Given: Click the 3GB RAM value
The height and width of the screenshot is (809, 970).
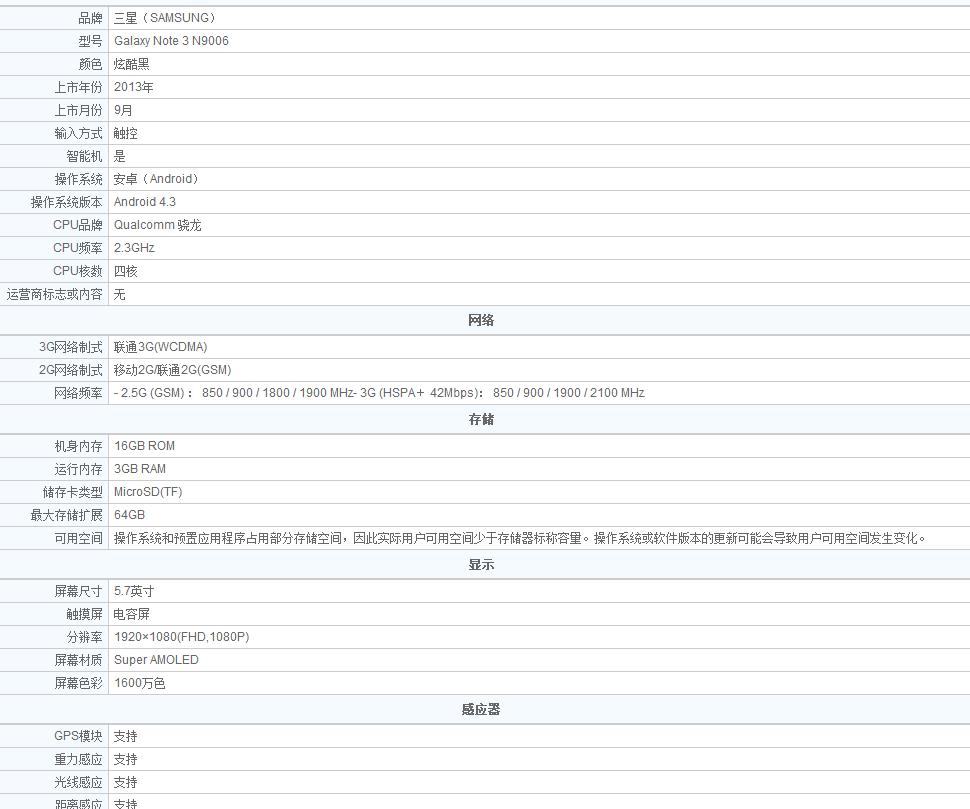Looking at the screenshot, I should (x=140, y=469).
